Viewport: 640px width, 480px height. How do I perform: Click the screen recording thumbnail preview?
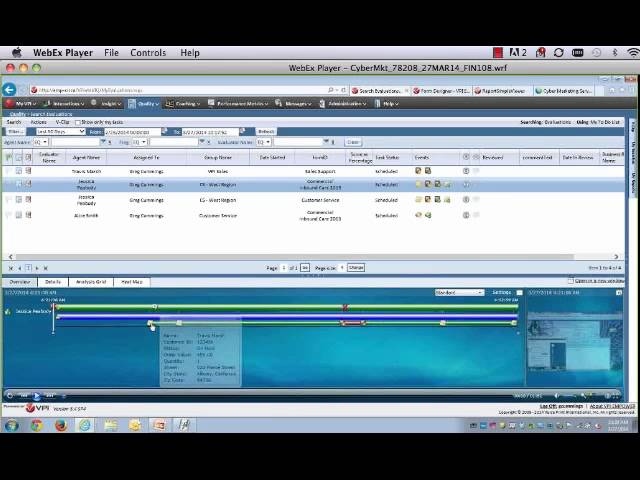click(x=574, y=341)
